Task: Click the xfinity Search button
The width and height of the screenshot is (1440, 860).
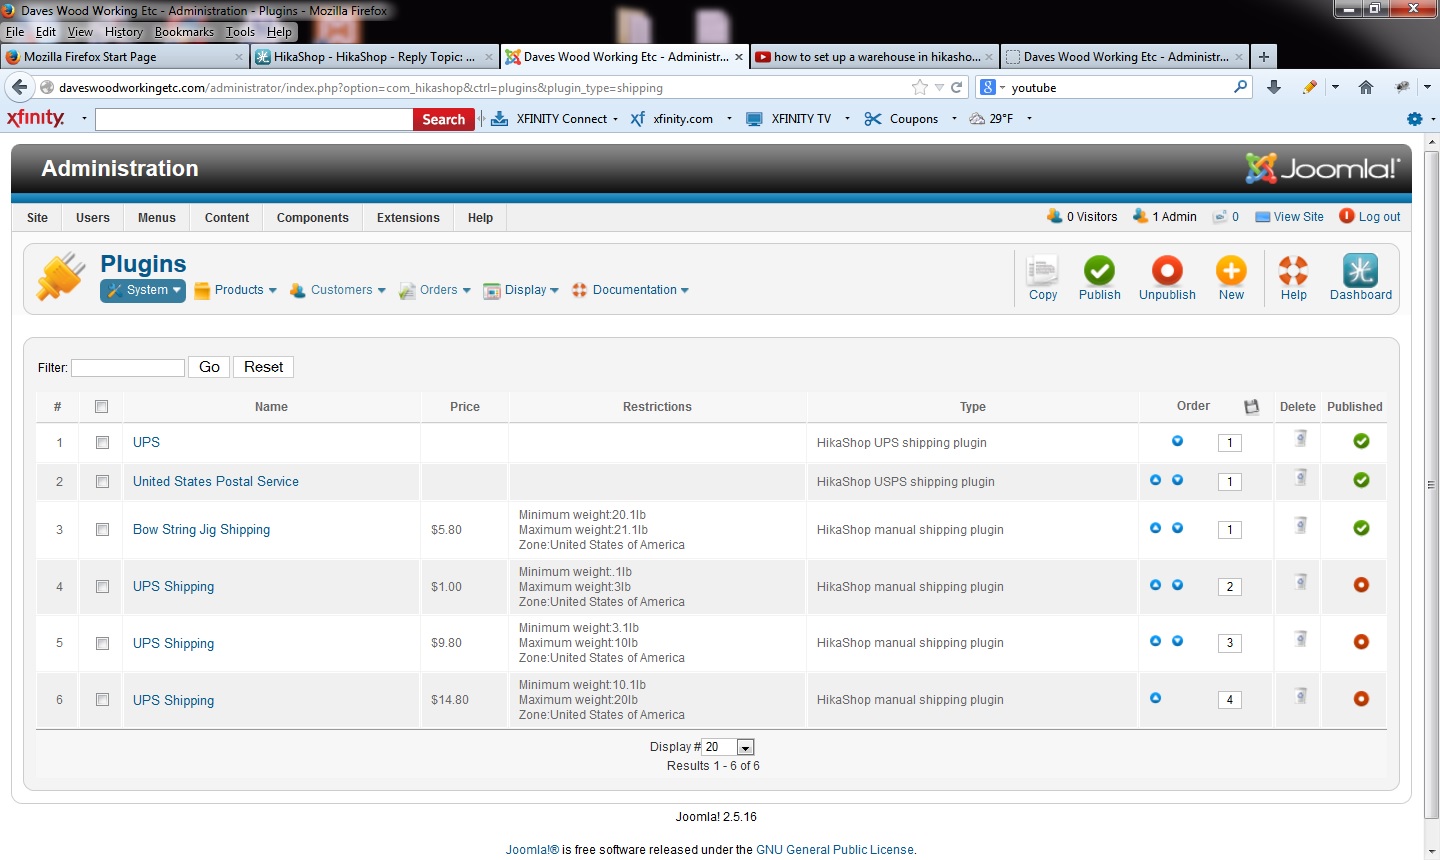Action: [x=444, y=119]
